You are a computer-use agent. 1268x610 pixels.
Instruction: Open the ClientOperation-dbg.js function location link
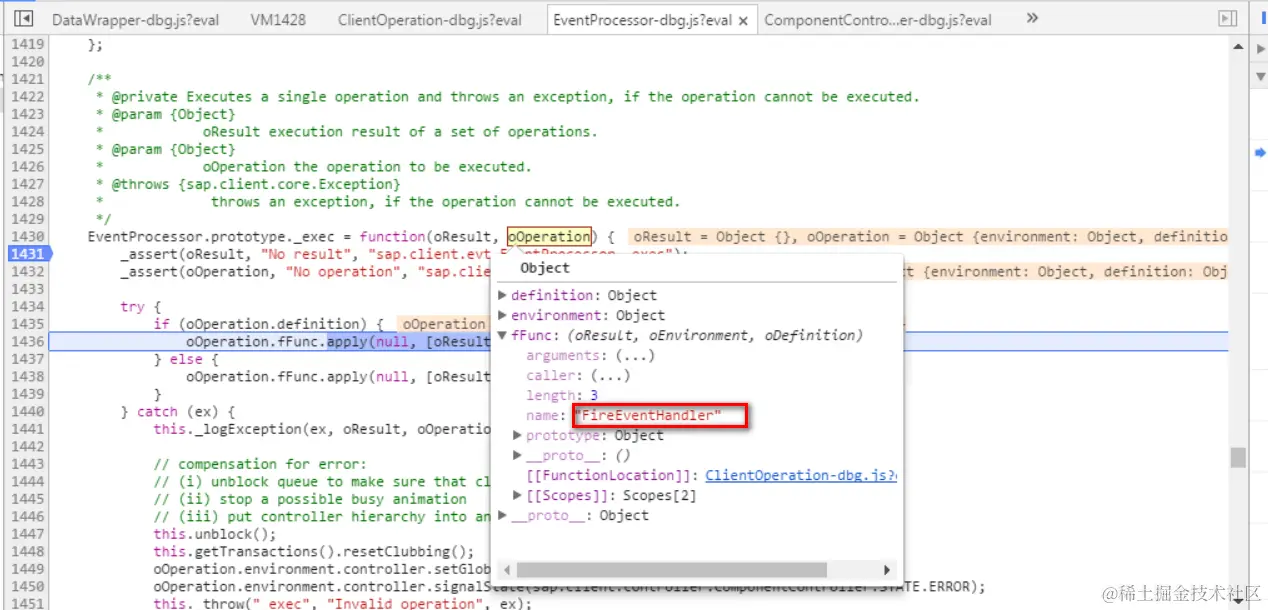pyautogui.click(x=801, y=475)
